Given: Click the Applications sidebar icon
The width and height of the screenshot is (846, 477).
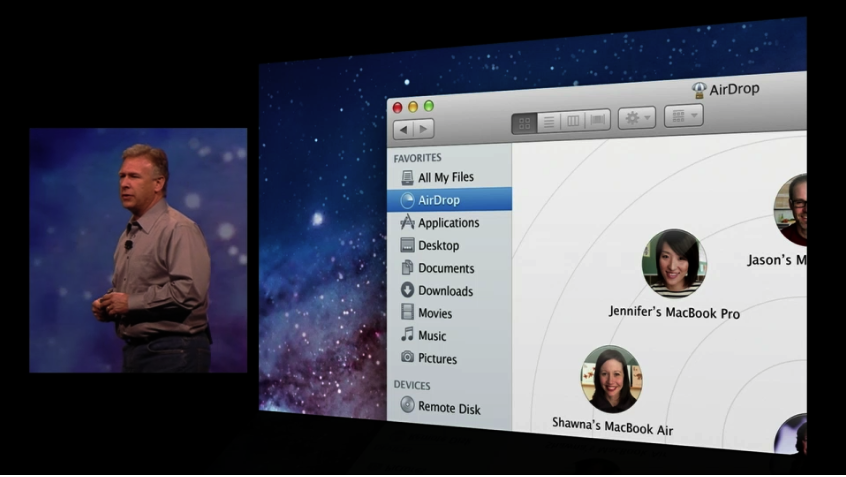Looking at the screenshot, I should point(407,222).
